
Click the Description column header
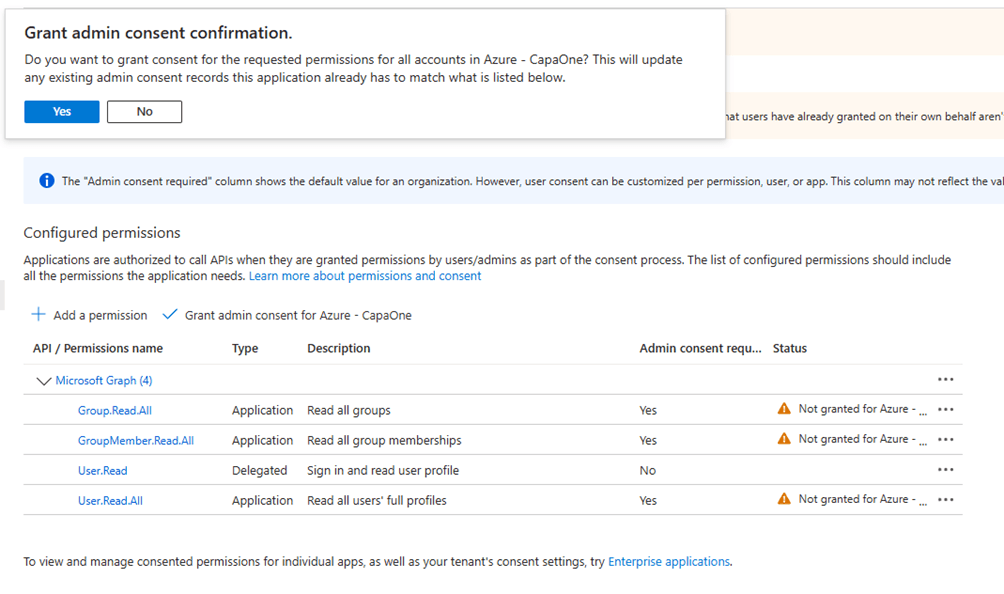(339, 348)
